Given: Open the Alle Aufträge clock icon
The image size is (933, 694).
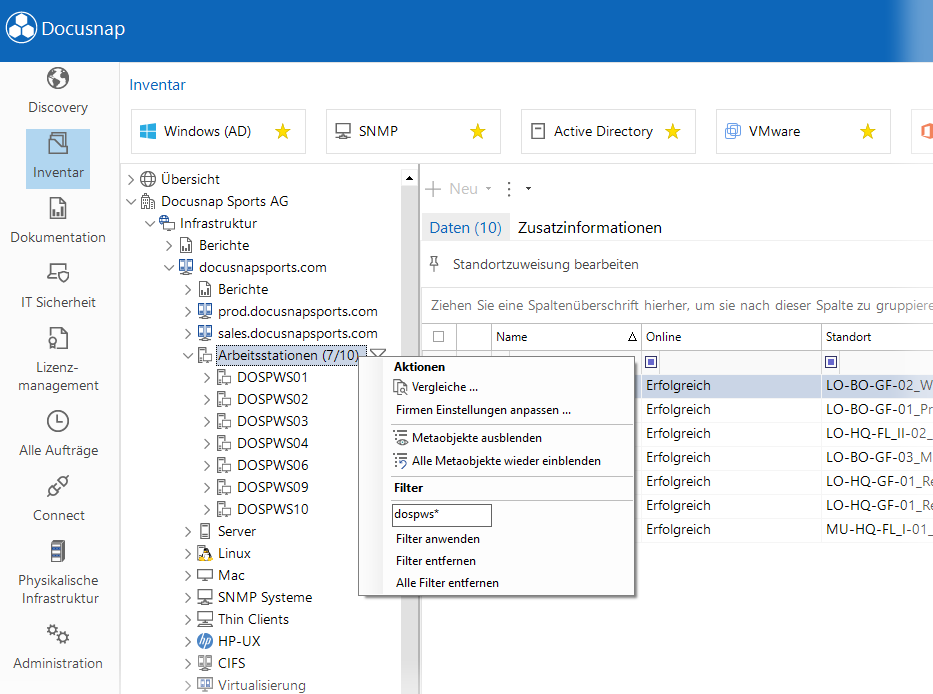Looking at the screenshot, I should click(58, 421).
